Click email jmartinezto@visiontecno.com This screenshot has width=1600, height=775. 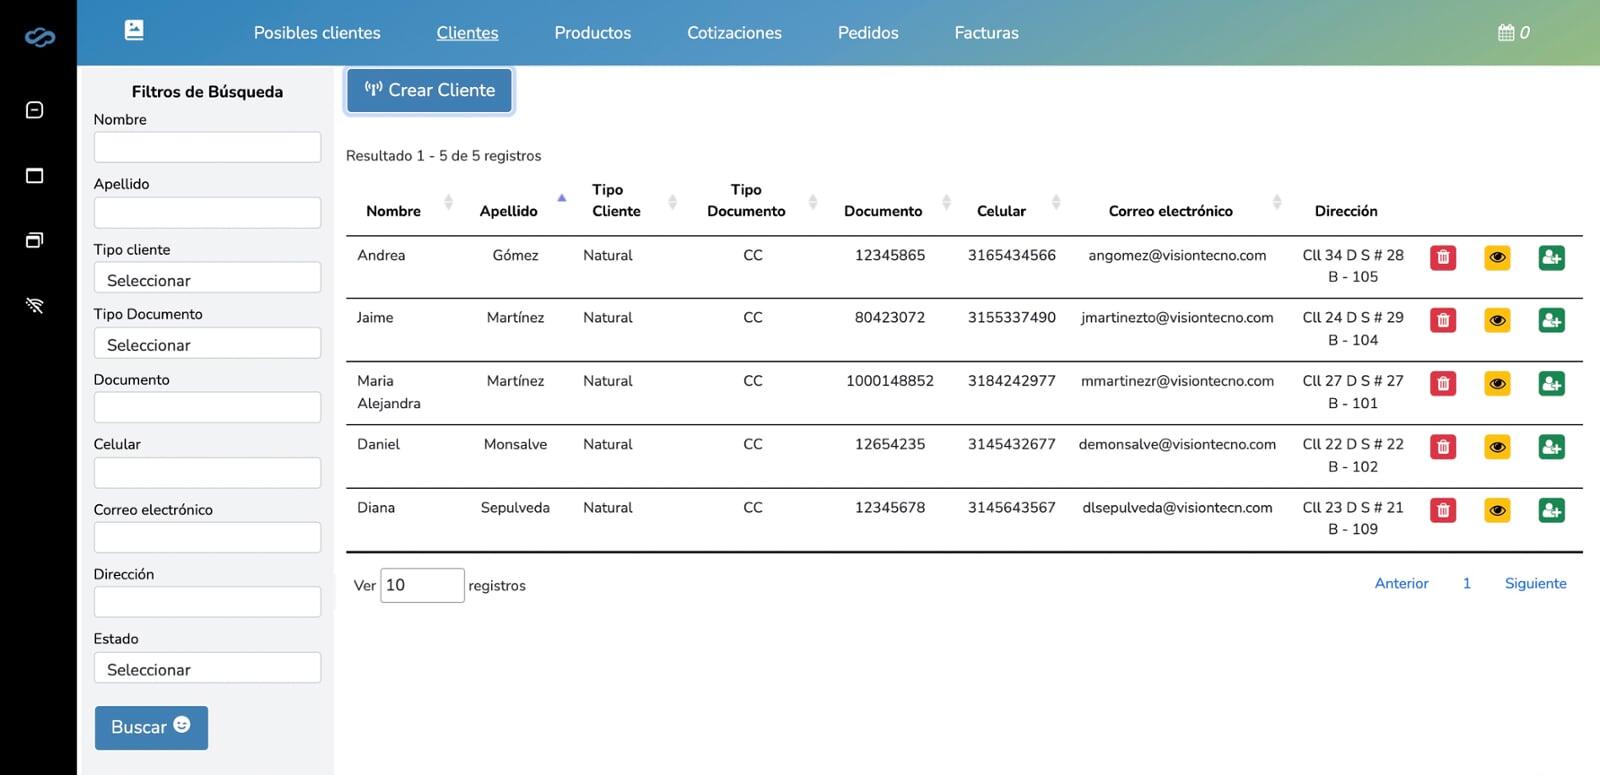pyautogui.click(x=1177, y=317)
